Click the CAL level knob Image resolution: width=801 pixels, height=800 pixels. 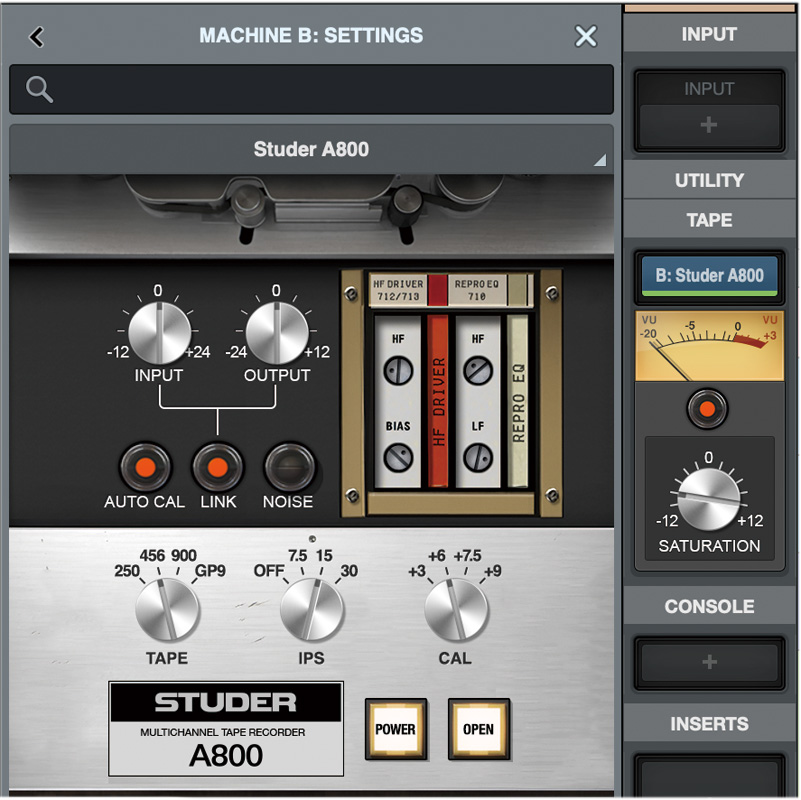(x=456, y=610)
